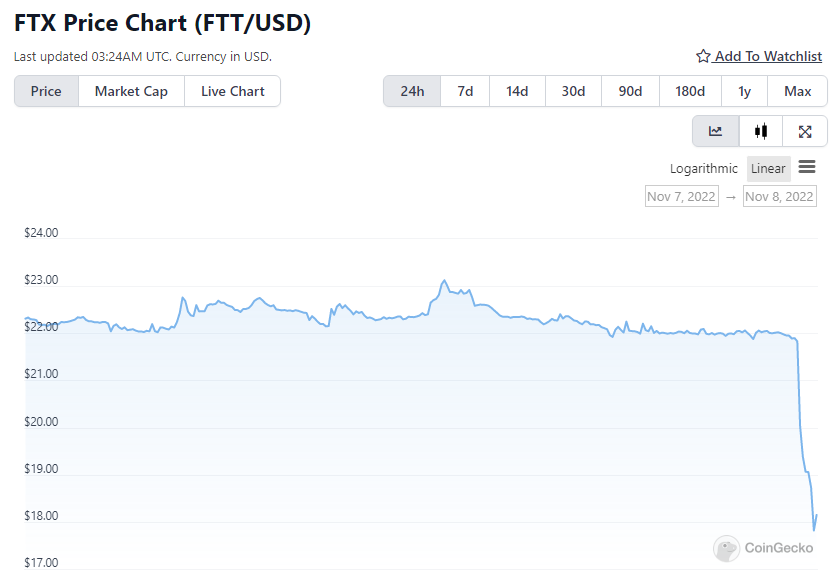This screenshot has width=837, height=577.
Task: Pick the 1y time range
Action: [x=744, y=91]
